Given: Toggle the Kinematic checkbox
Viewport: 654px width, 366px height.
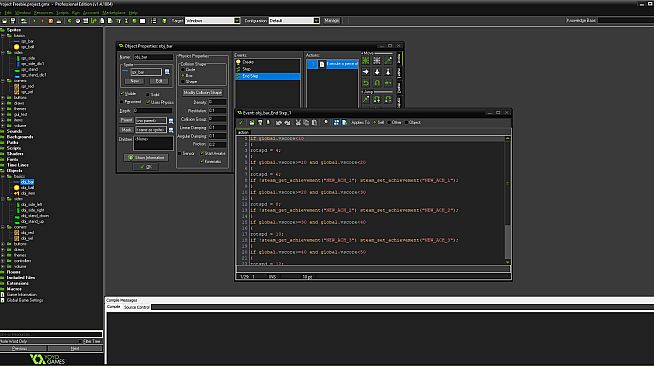Looking at the screenshot, I should tap(202, 161).
